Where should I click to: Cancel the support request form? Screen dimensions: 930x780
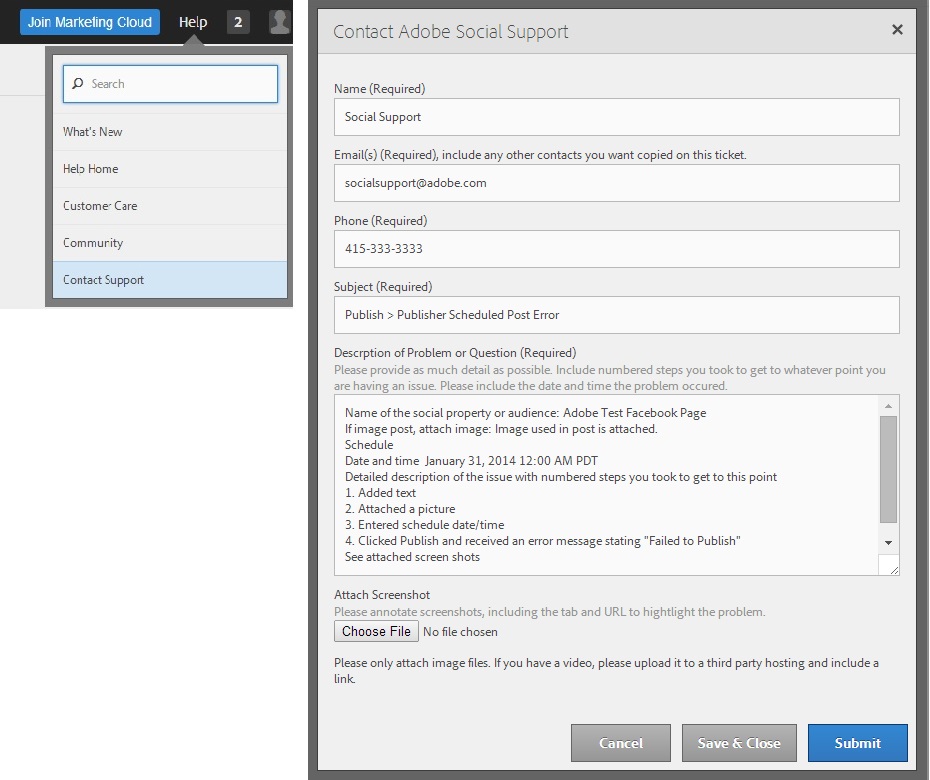point(620,743)
